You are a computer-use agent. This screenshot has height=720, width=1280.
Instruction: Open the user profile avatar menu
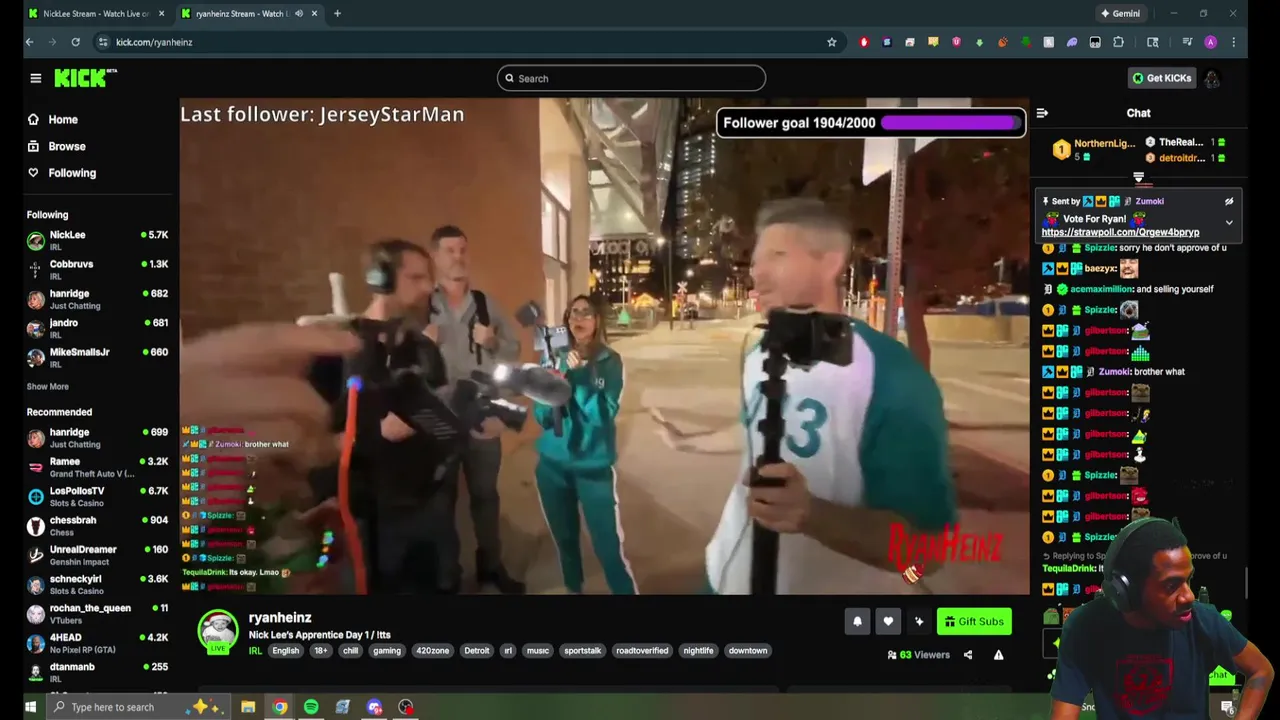(x=1212, y=78)
